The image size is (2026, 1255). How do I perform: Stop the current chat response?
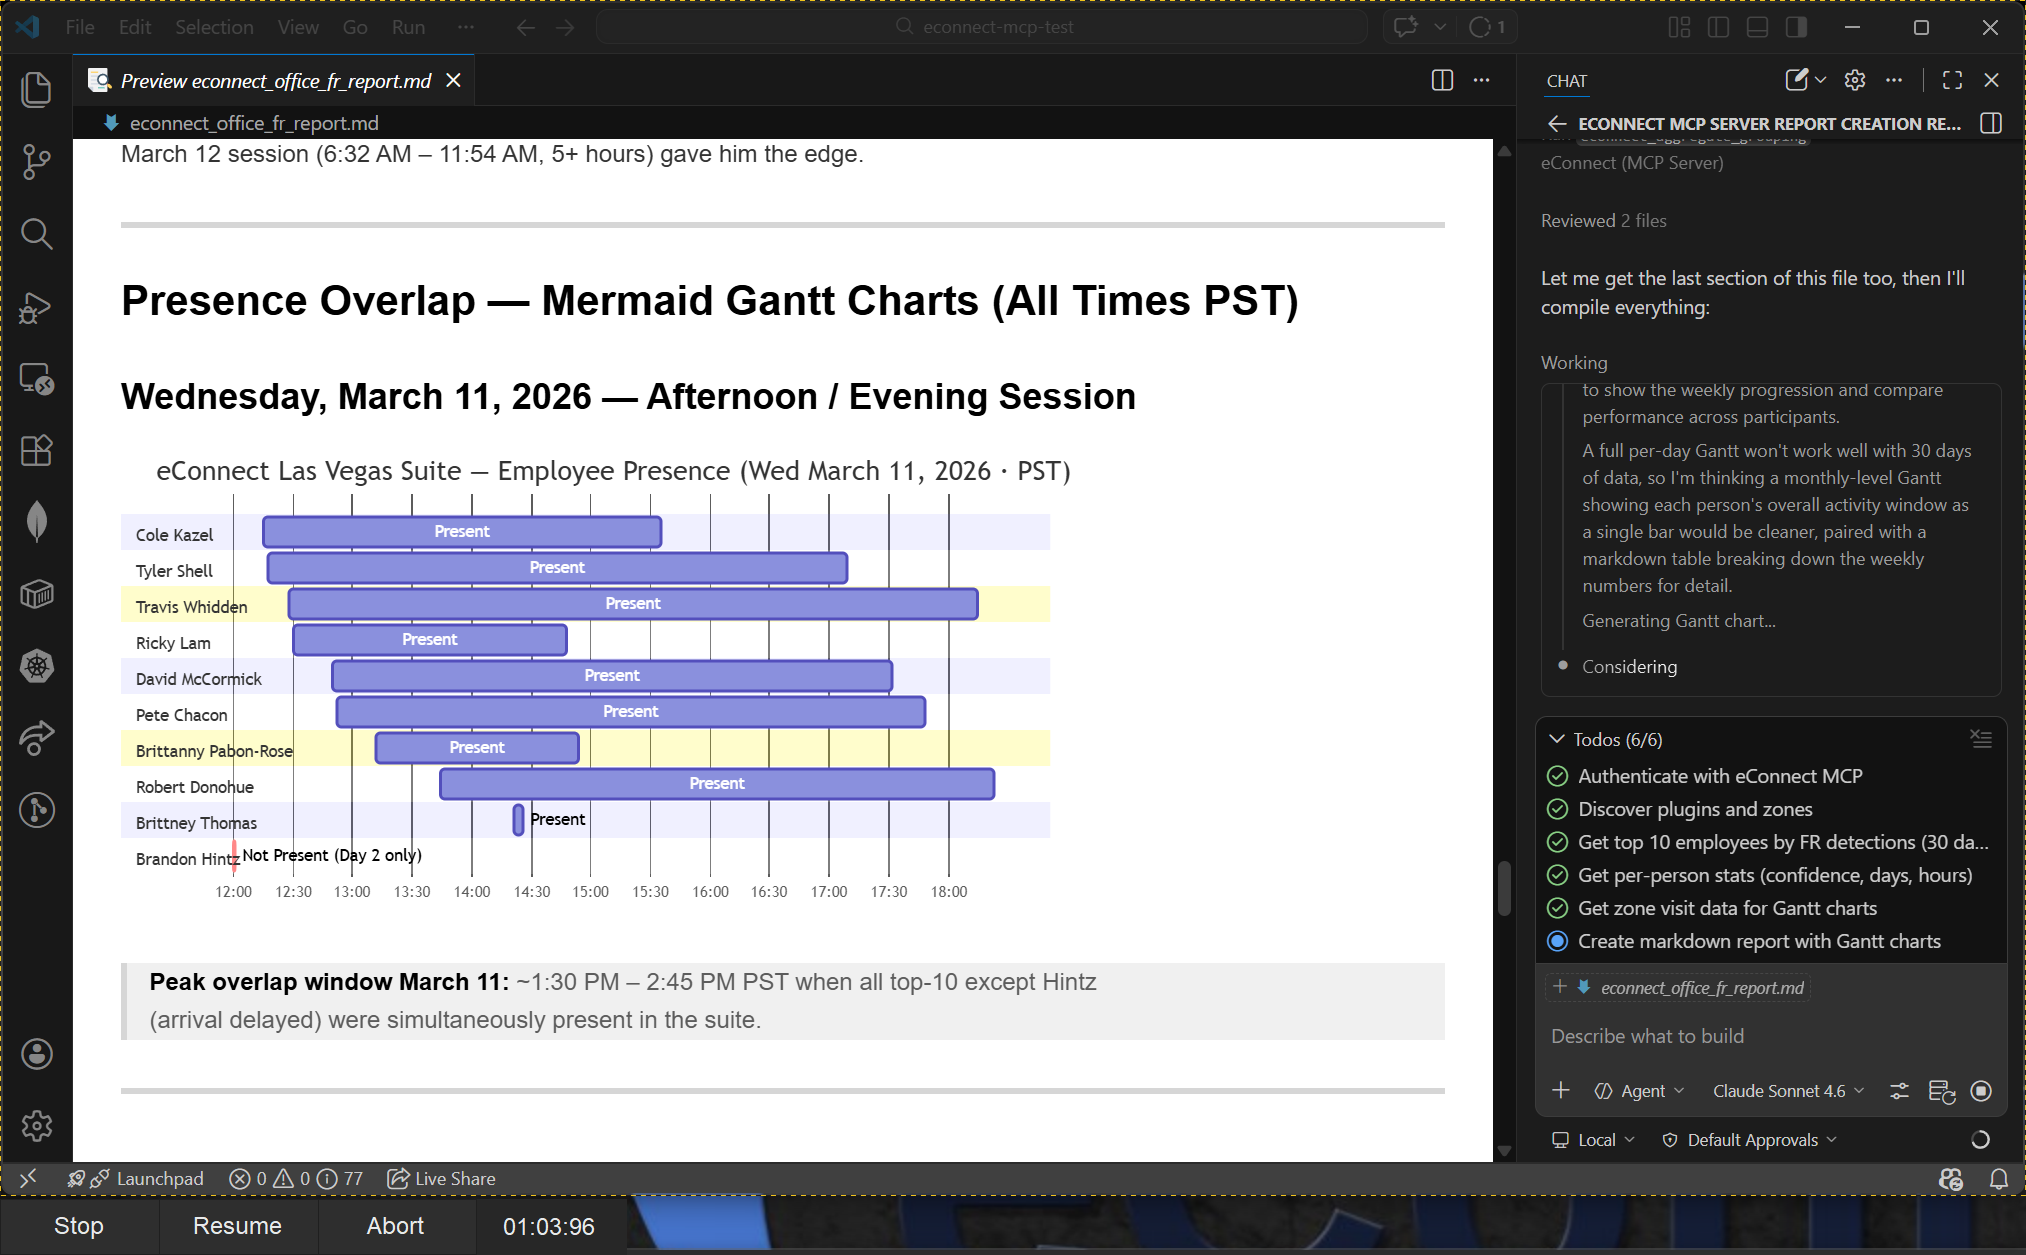click(x=1982, y=1091)
